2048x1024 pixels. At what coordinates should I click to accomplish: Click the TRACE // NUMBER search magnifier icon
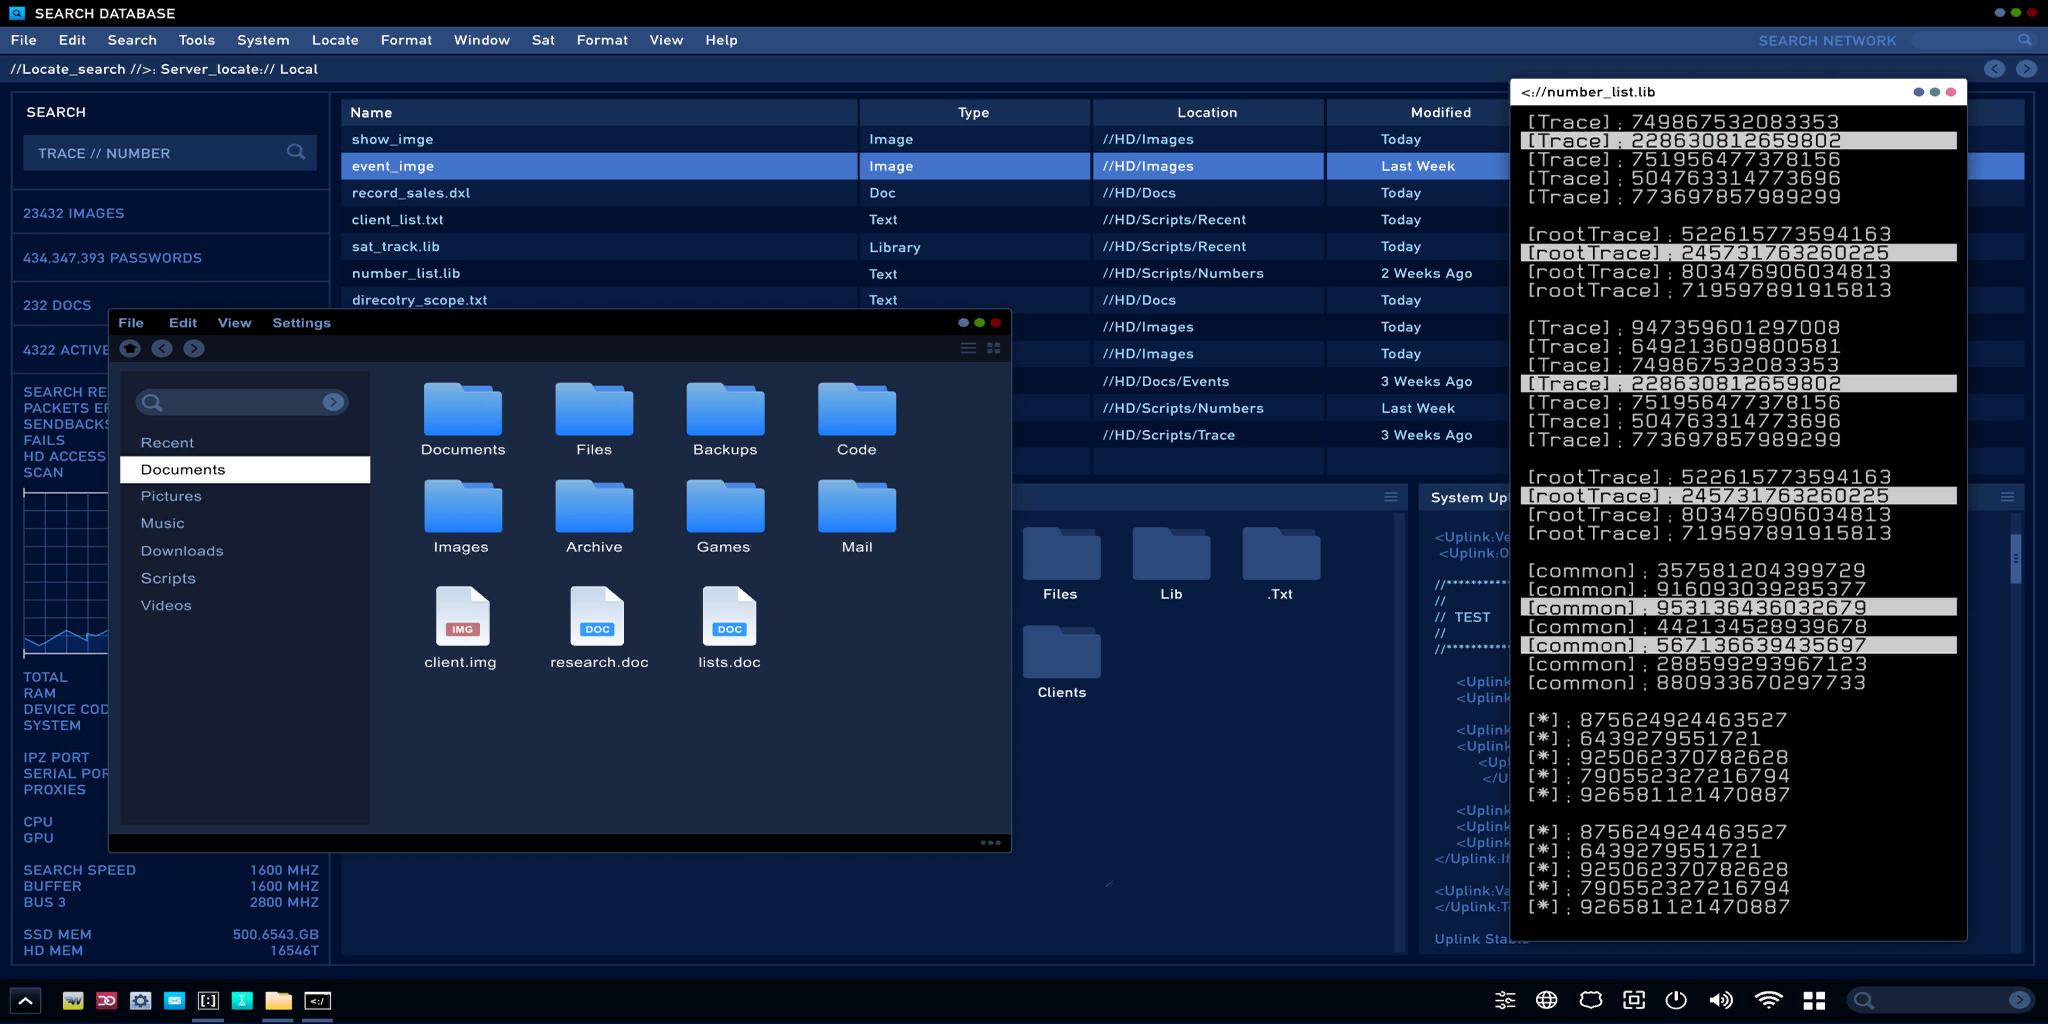(296, 152)
